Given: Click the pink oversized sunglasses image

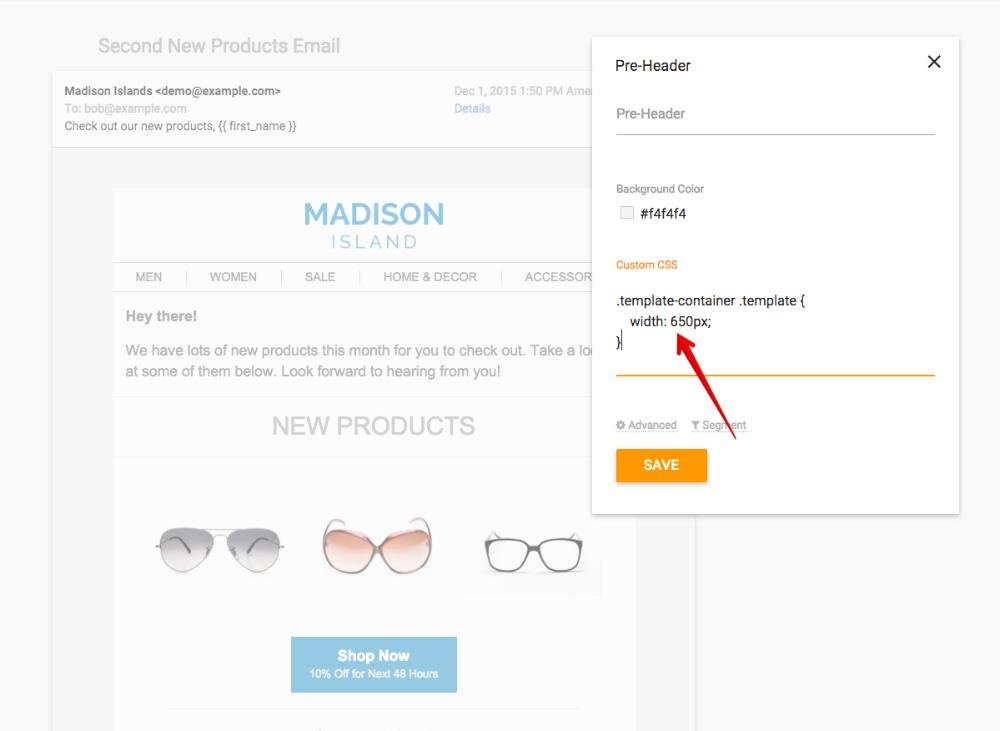Looking at the screenshot, I should (376, 546).
